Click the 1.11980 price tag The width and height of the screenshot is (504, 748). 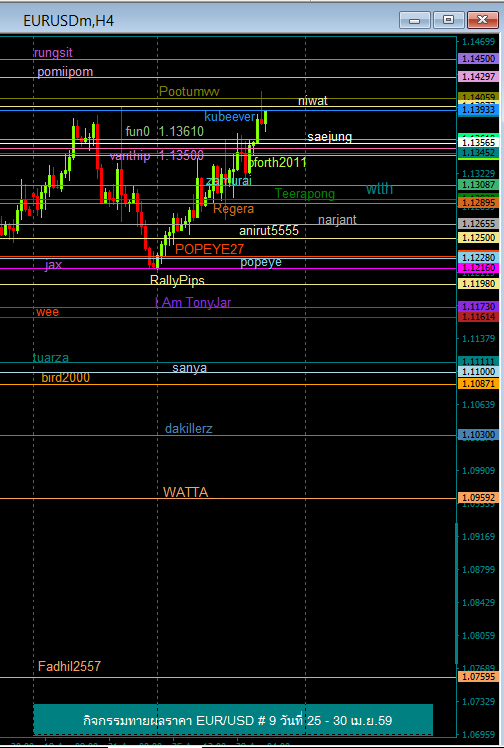coord(478,284)
